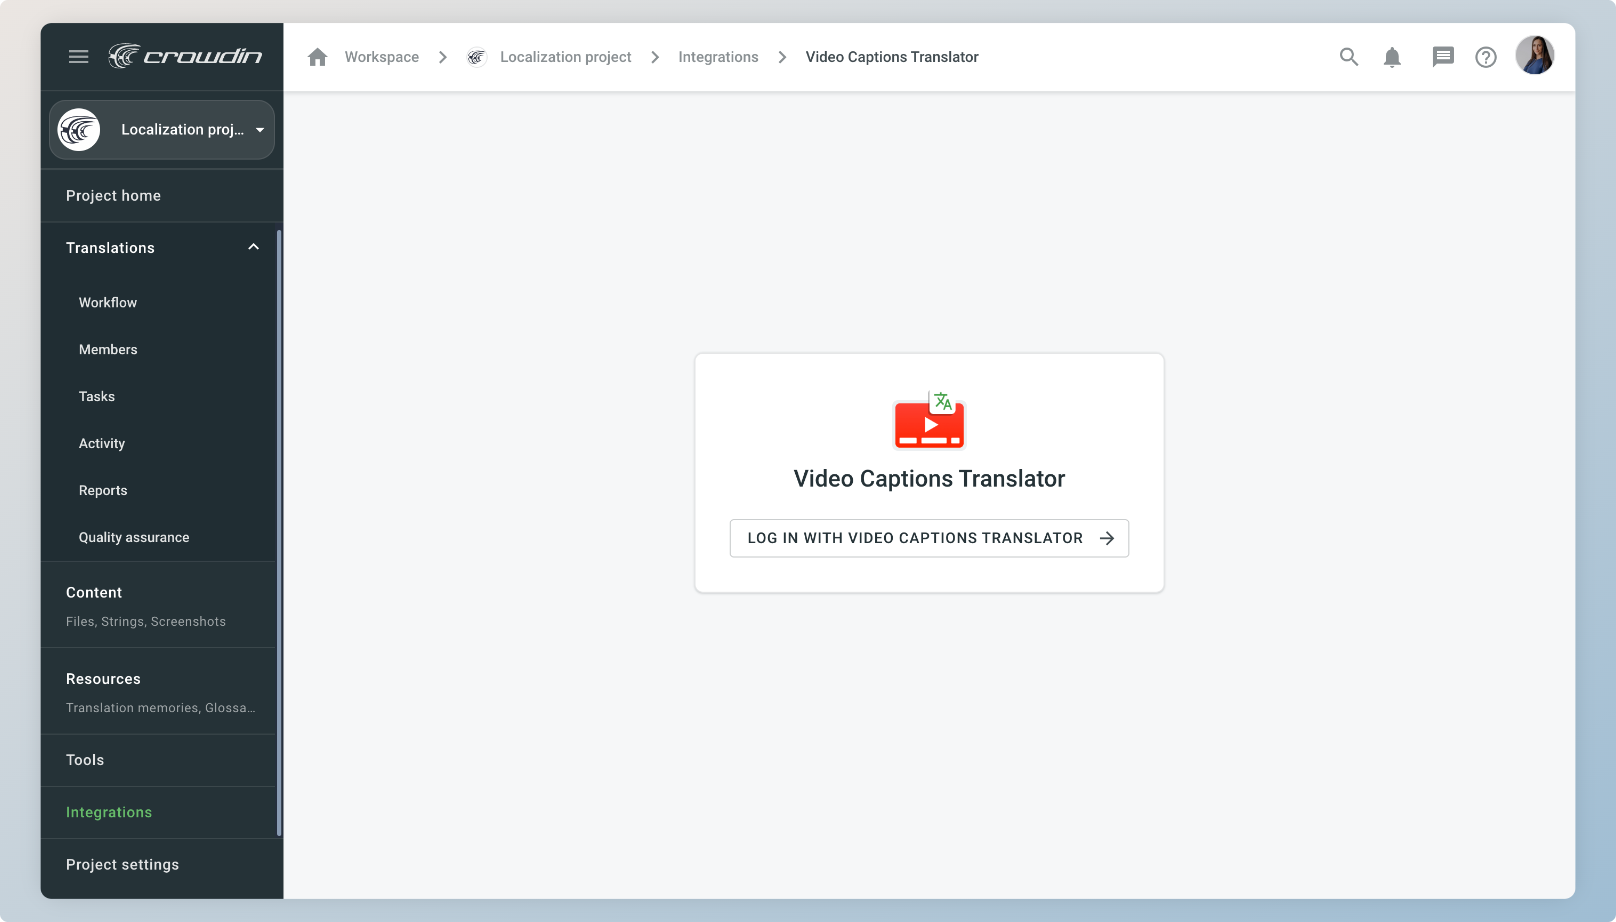This screenshot has width=1616, height=922.
Task: Open the Localization project dropdown
Action: tap(162, 130)
